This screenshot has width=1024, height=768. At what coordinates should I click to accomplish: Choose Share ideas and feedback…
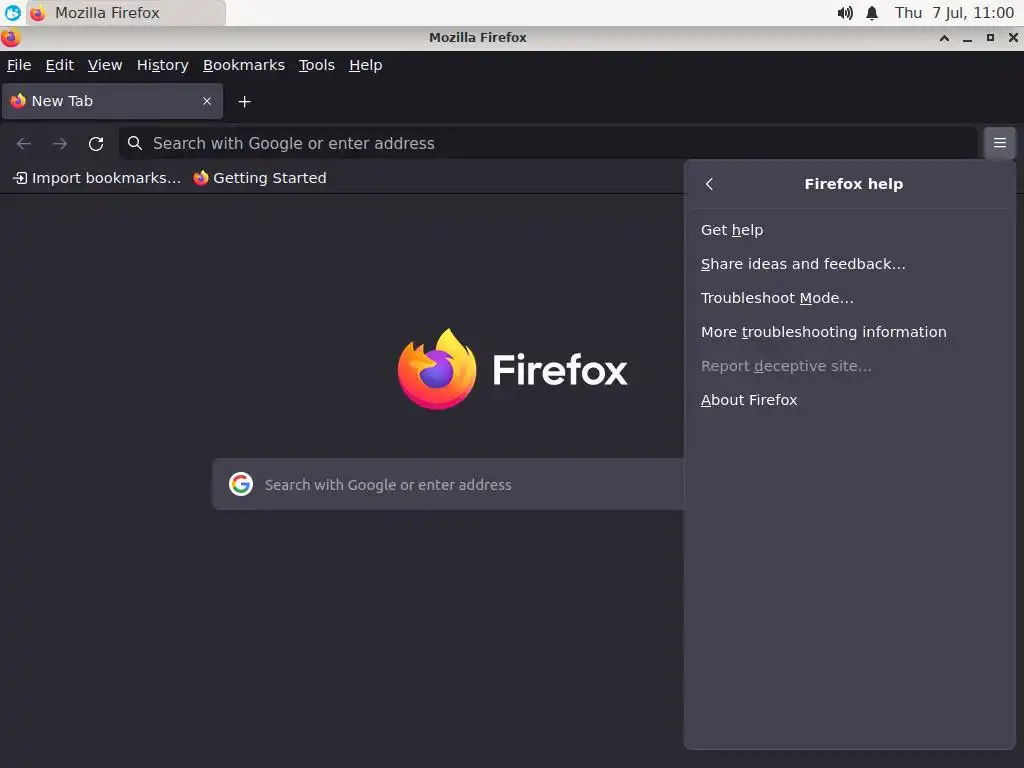click(850, 264)
